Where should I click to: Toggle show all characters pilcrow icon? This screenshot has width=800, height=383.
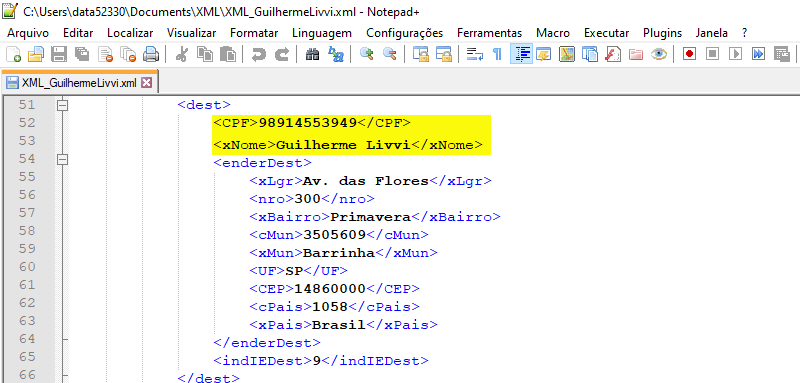pyautogui.click(x=497, y=54)
